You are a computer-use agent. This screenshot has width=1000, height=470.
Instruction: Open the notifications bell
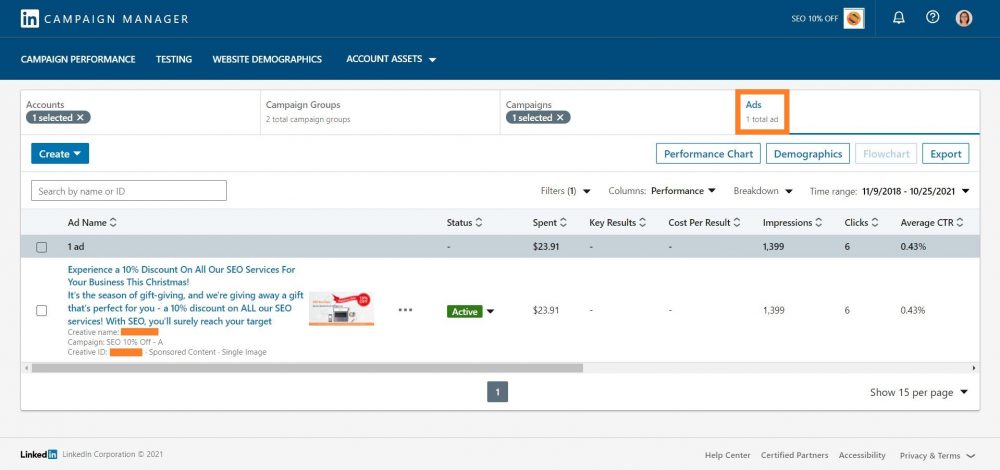[x=899, y=18]
